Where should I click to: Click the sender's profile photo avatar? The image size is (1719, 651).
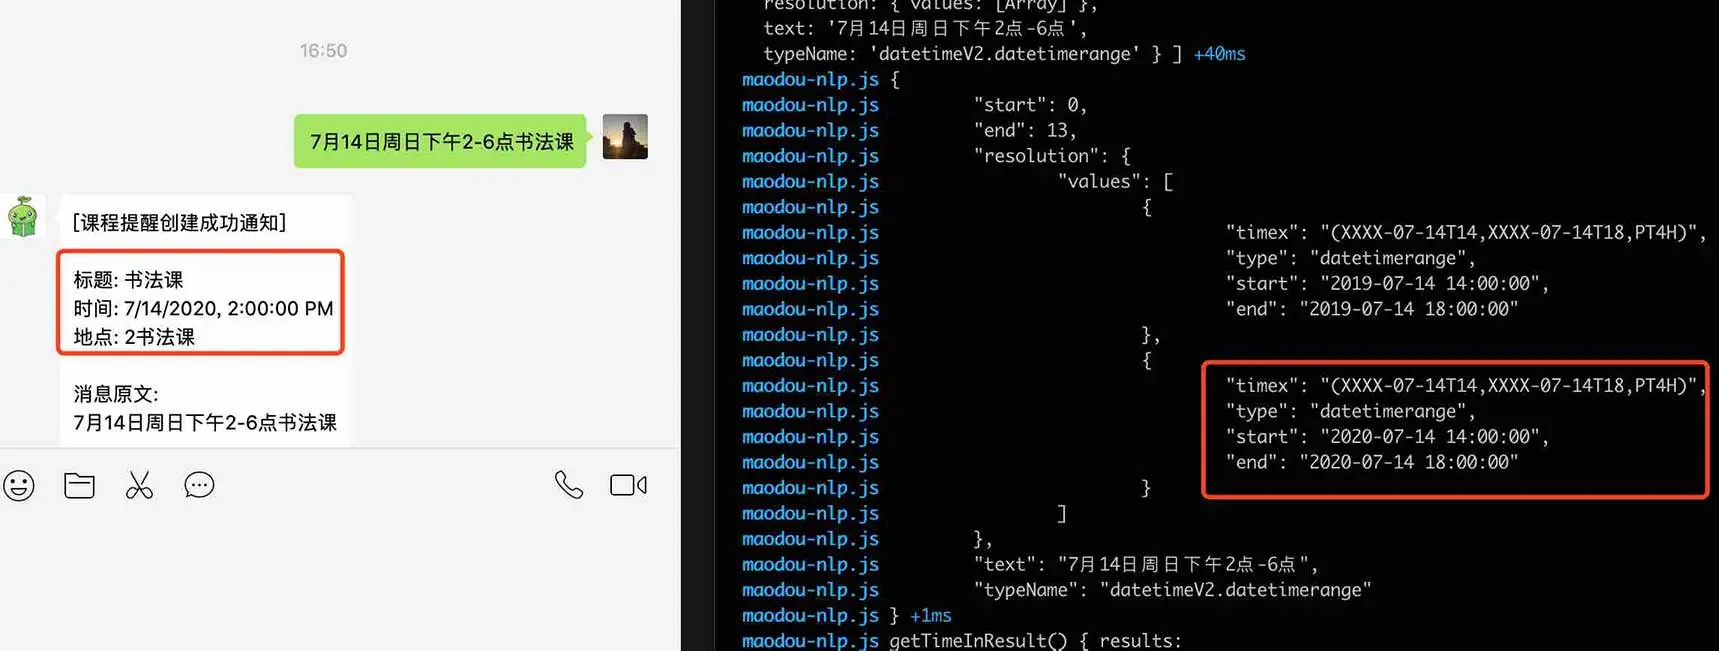tap(625, 137)
